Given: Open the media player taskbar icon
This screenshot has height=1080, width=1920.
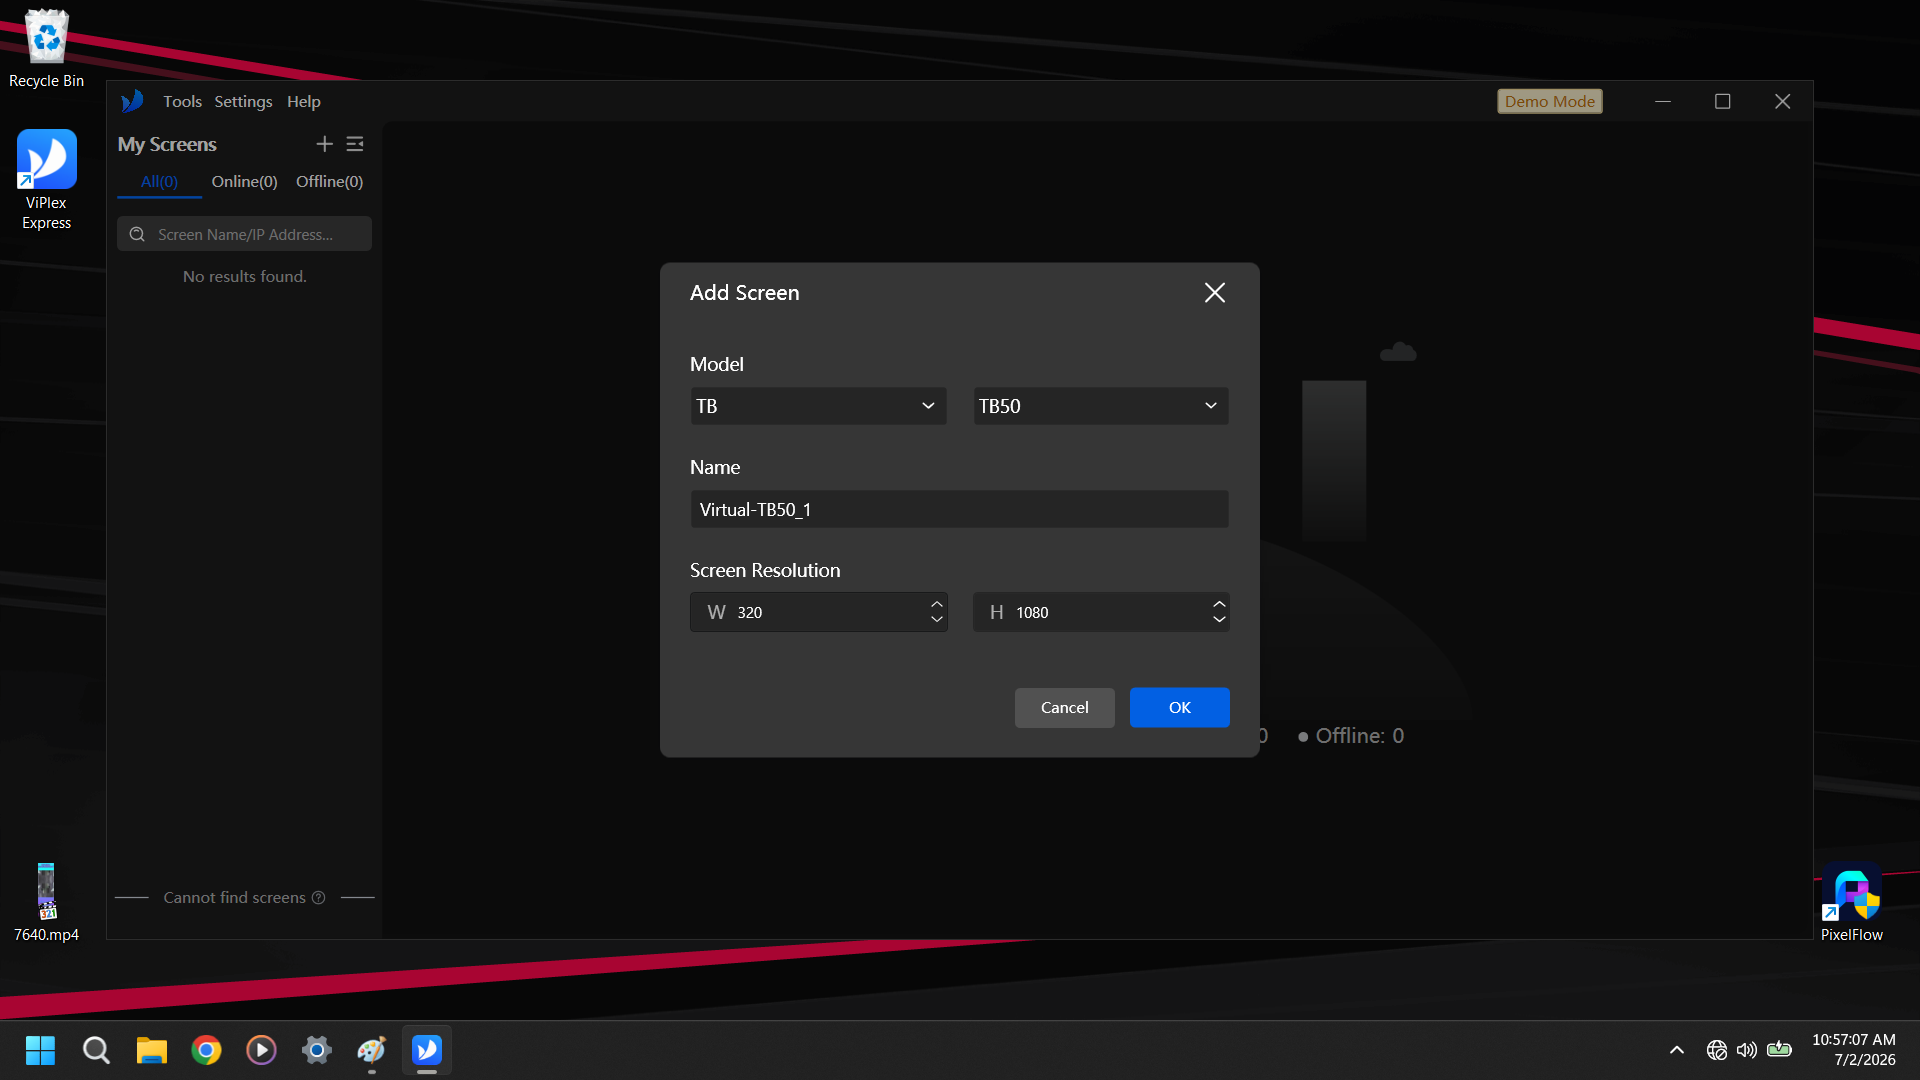Looking at the screenshot, I should [x=261, y=1050].
